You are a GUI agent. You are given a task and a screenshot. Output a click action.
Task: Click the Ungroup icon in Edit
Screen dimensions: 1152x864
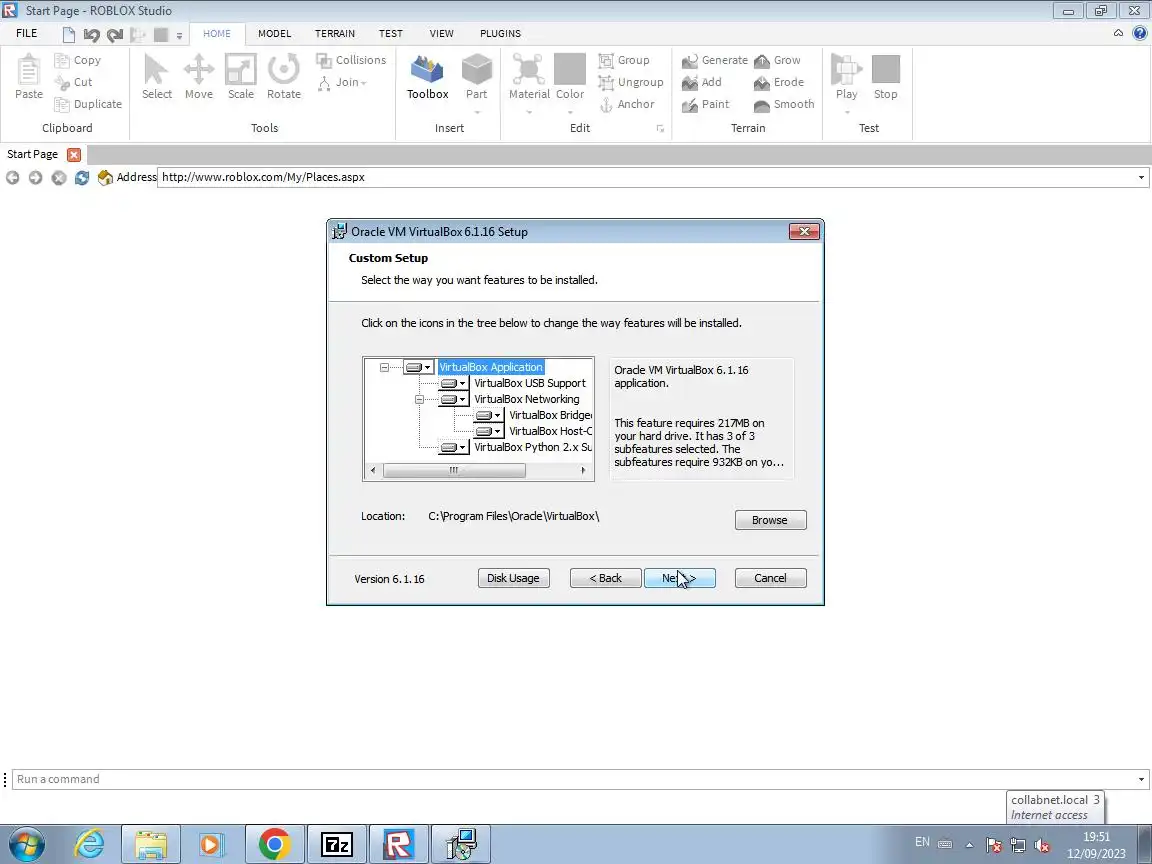point(606,82)
